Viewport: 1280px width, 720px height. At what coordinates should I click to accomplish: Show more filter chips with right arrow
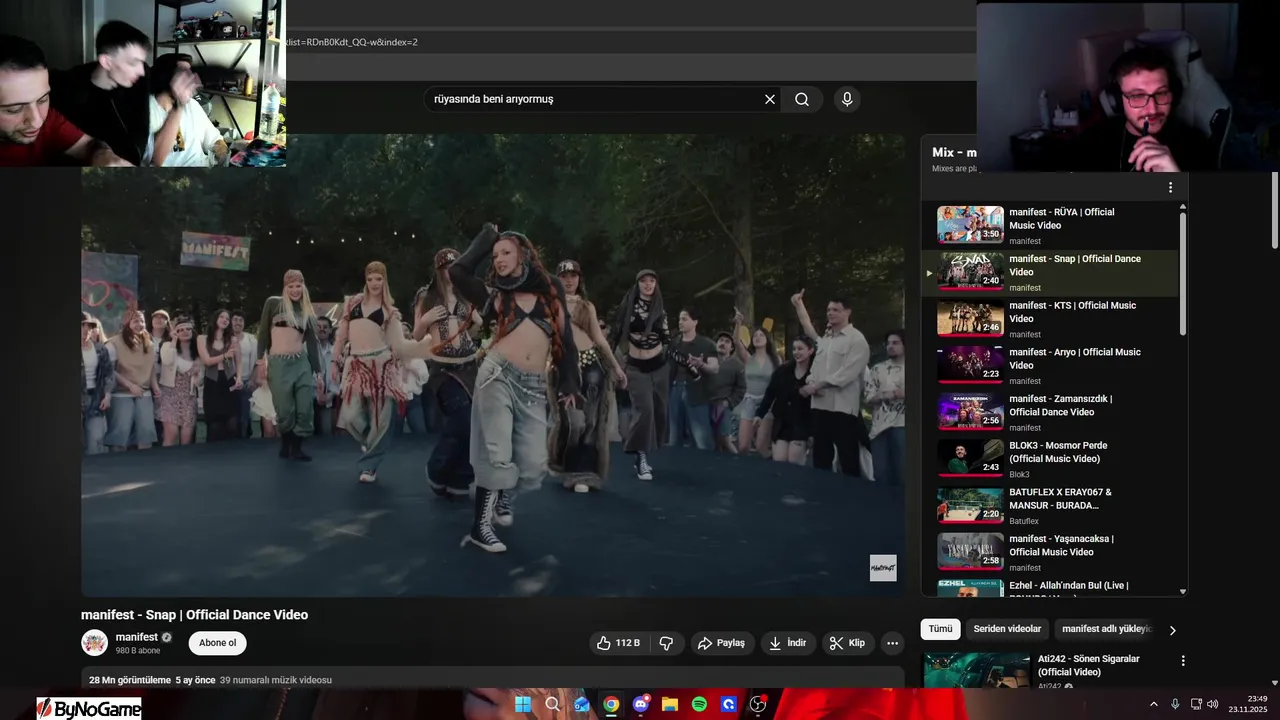[1173, 630]
